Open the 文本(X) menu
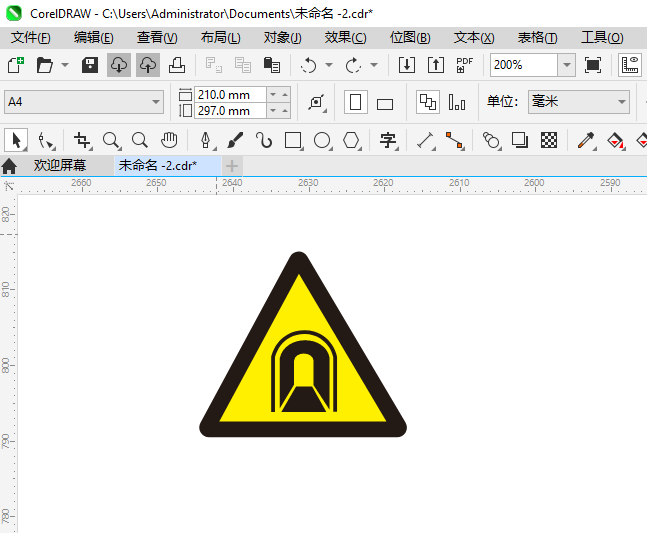647x533 pixels. (x=474, y=38)
